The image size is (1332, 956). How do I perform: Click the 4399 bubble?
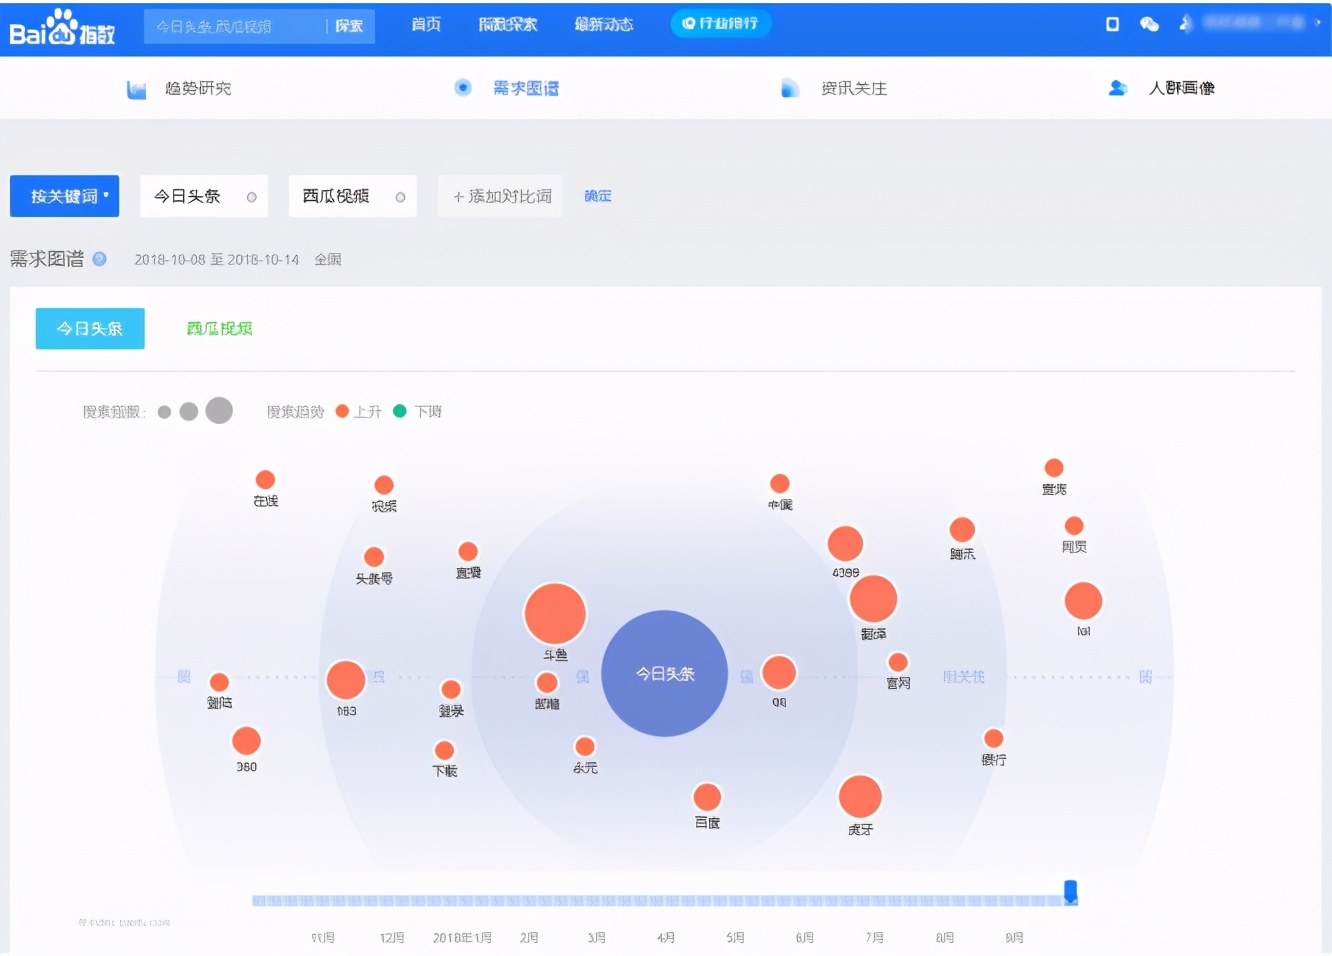pos(845,544)
